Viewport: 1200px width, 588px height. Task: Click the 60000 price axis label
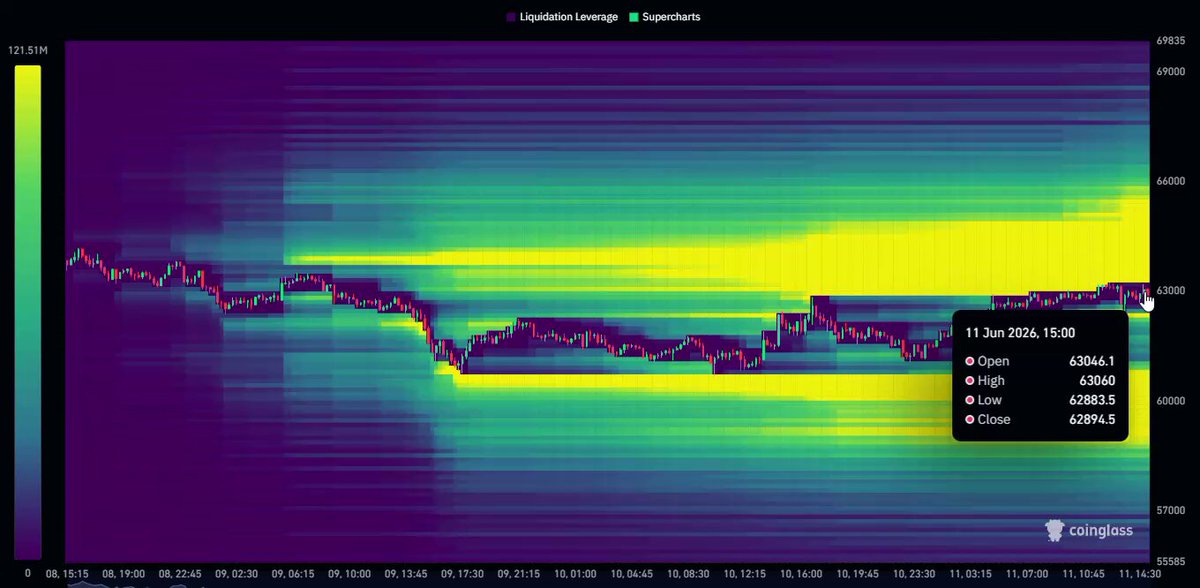(x=1170, y=400)
